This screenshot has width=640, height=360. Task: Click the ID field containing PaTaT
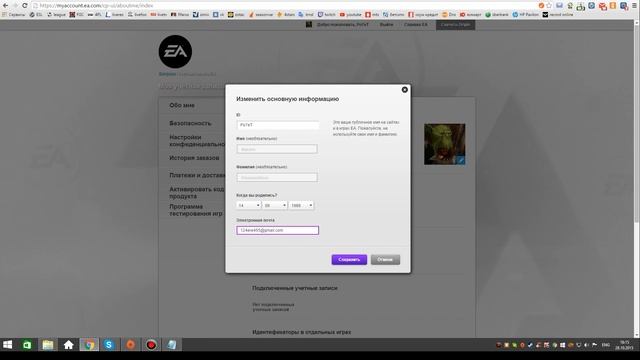tap(278, 125)
